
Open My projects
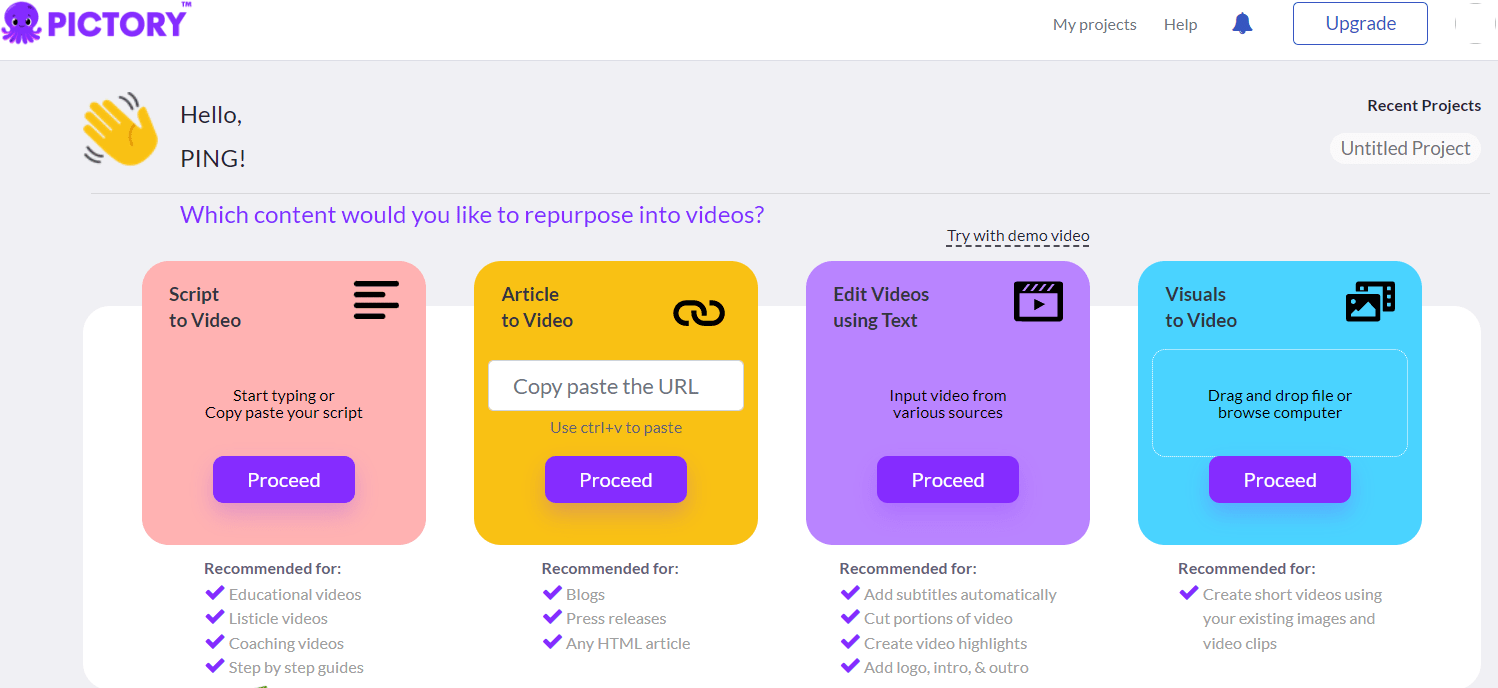1094,24
